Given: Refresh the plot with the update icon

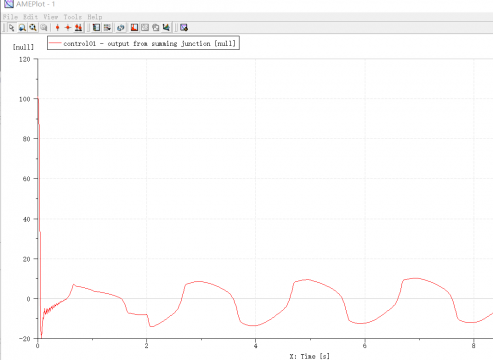Looking at the screenshot, I should pos(121,28).
